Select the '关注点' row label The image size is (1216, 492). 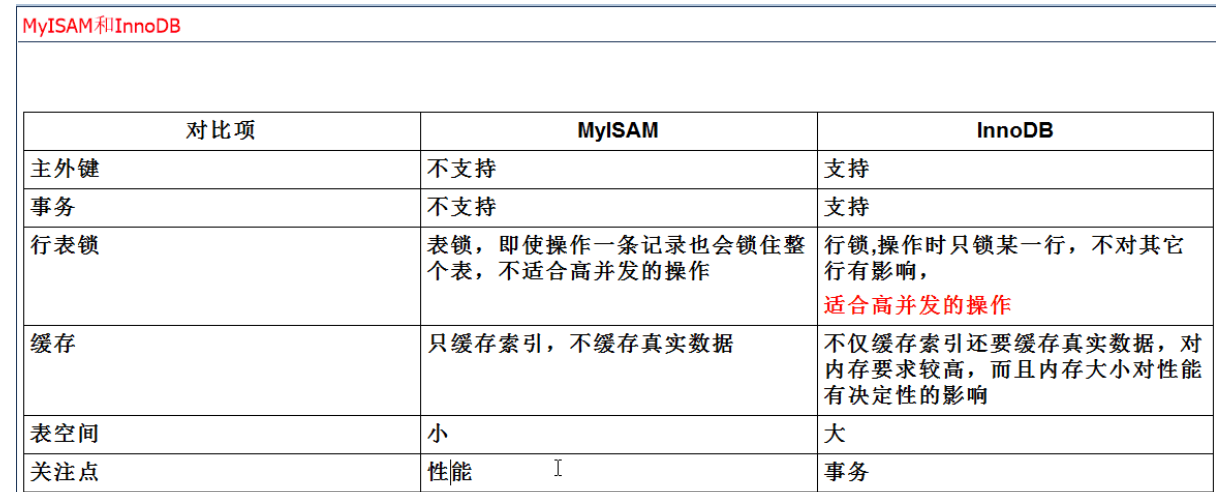point(66,472)
